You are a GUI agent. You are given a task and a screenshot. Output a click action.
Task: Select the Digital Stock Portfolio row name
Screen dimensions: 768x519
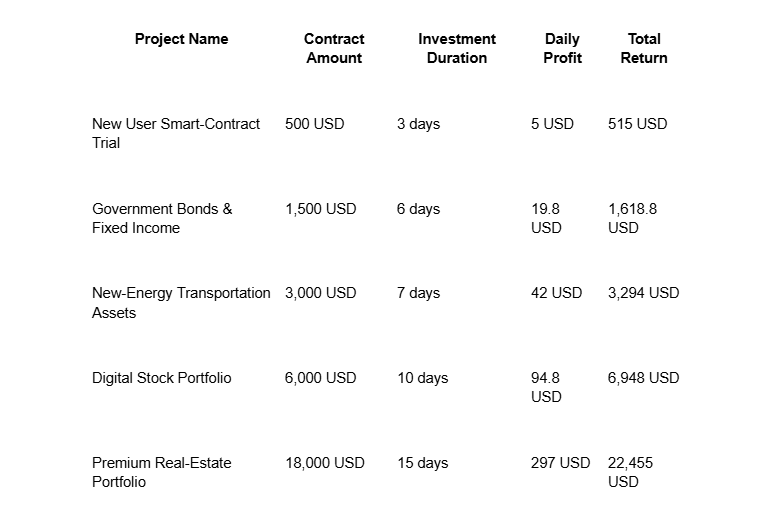click(x=162, y=378)
